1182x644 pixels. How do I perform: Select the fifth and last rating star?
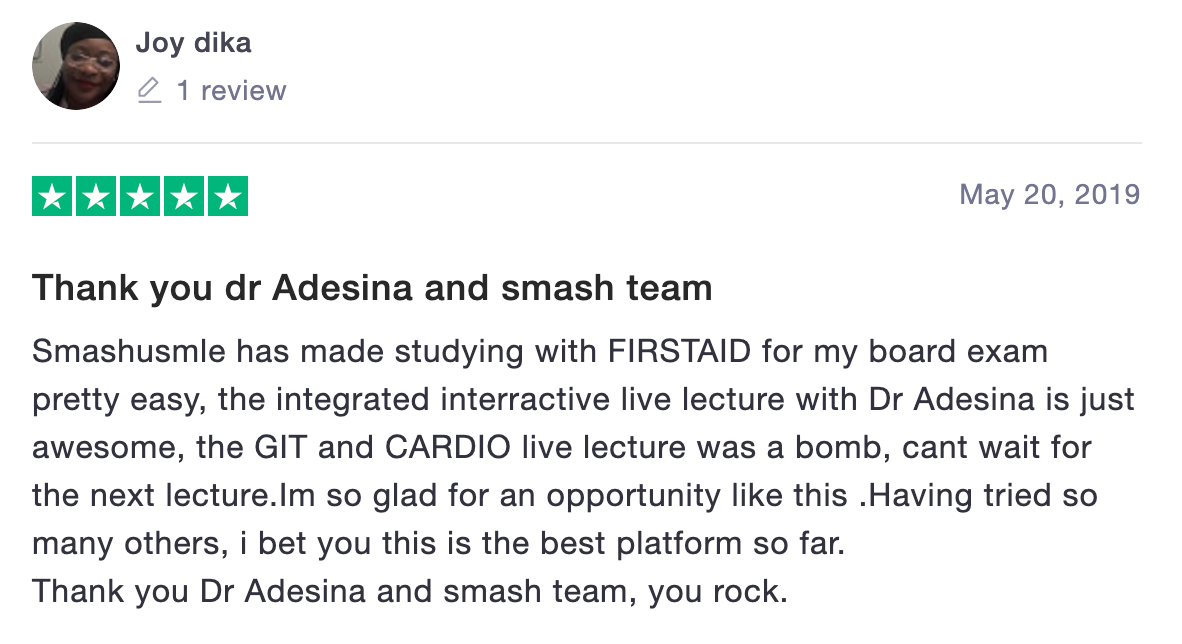tap(228, 196)
